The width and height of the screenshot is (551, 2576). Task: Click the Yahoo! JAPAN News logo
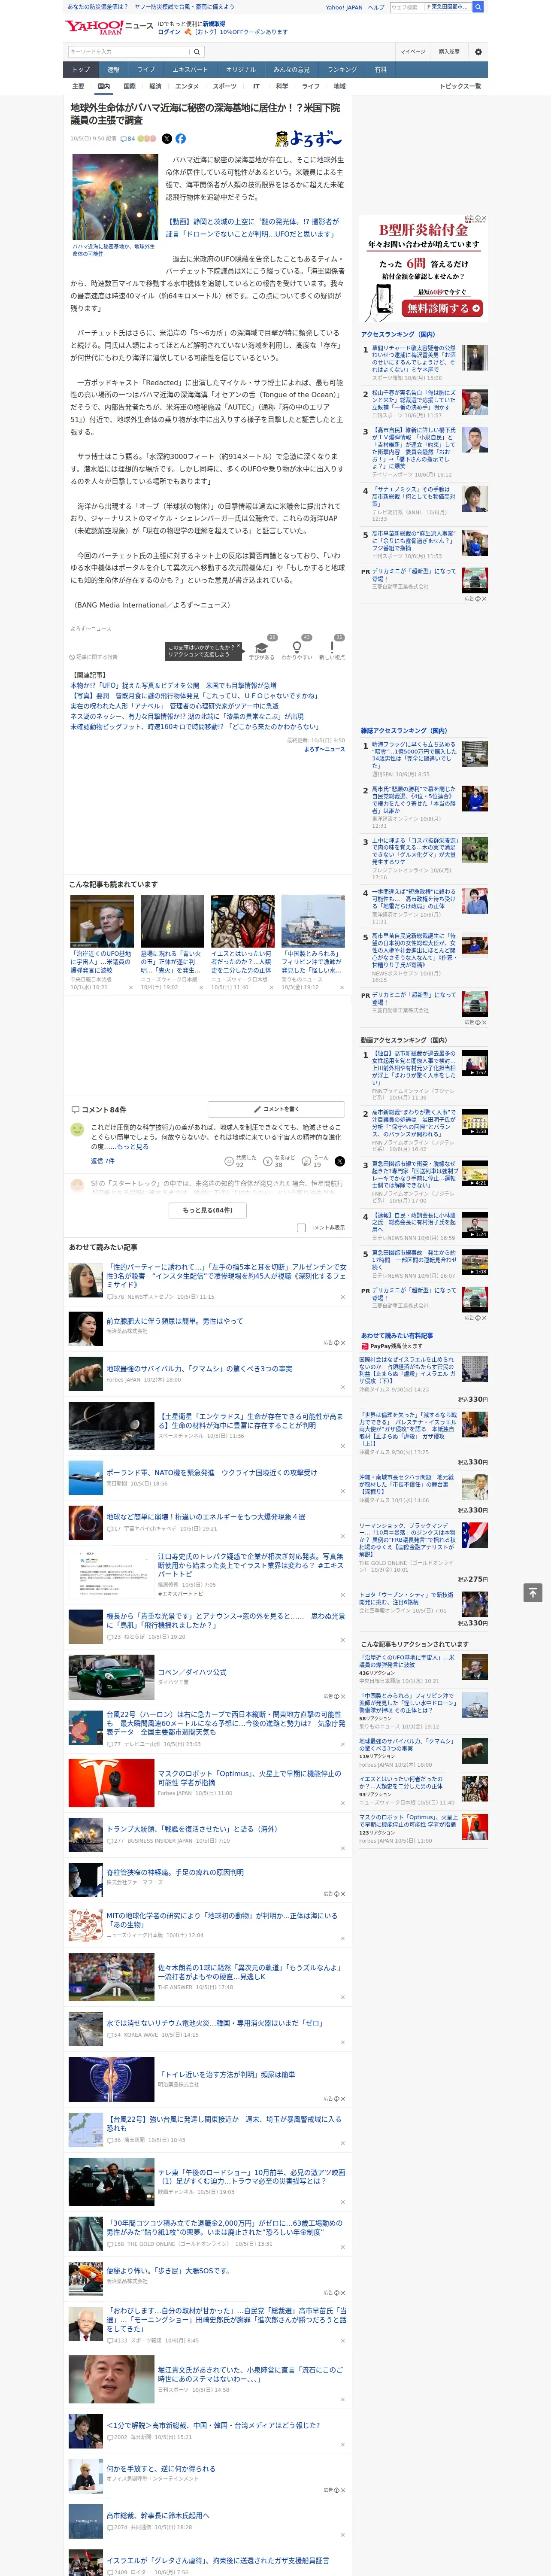[109, 27]
